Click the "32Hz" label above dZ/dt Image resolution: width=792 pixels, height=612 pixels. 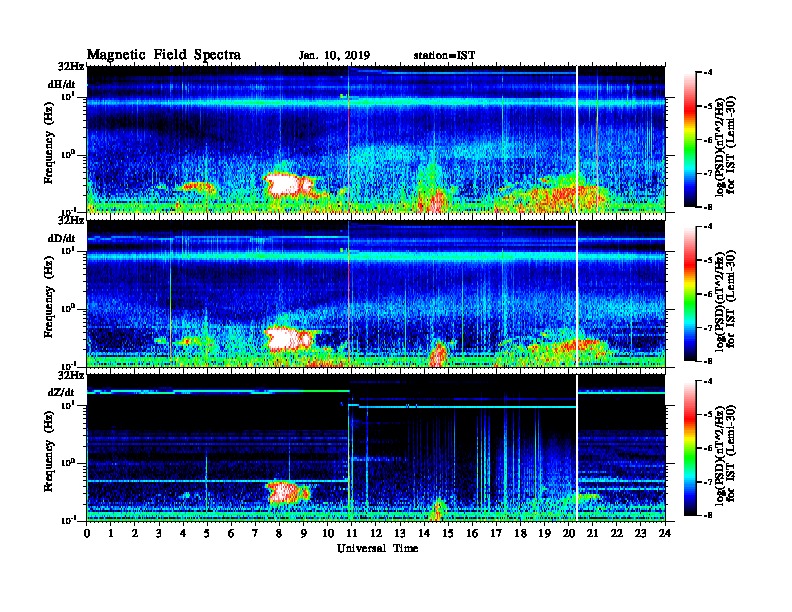coord(71,375)
